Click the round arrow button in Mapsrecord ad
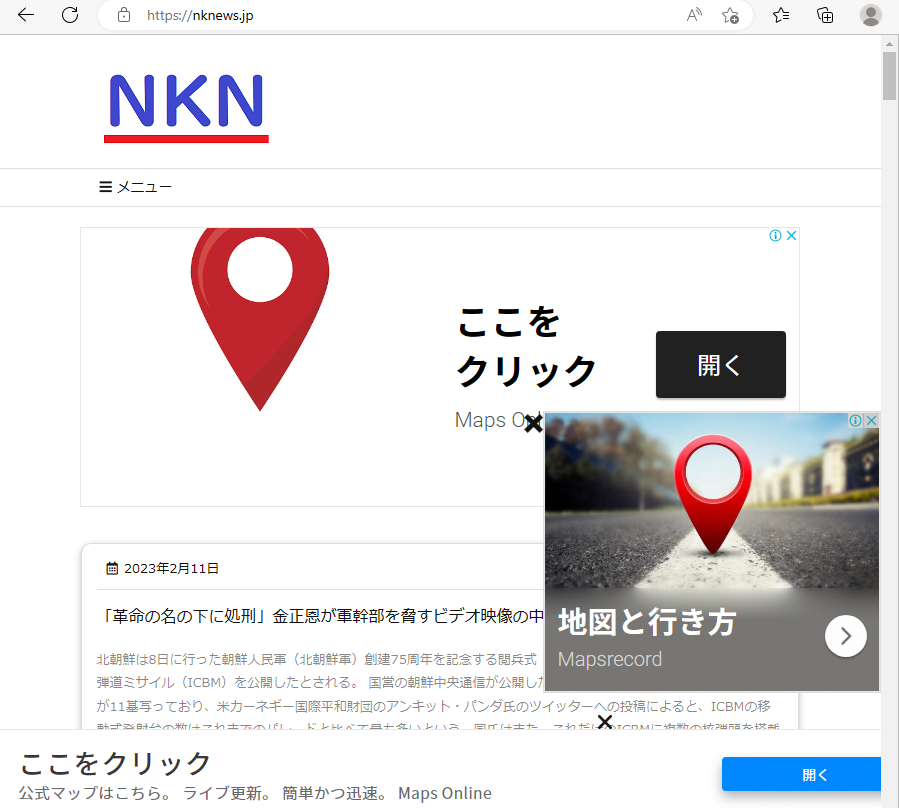Viewport: 899px width, 808px height. [x=846, y=636]
